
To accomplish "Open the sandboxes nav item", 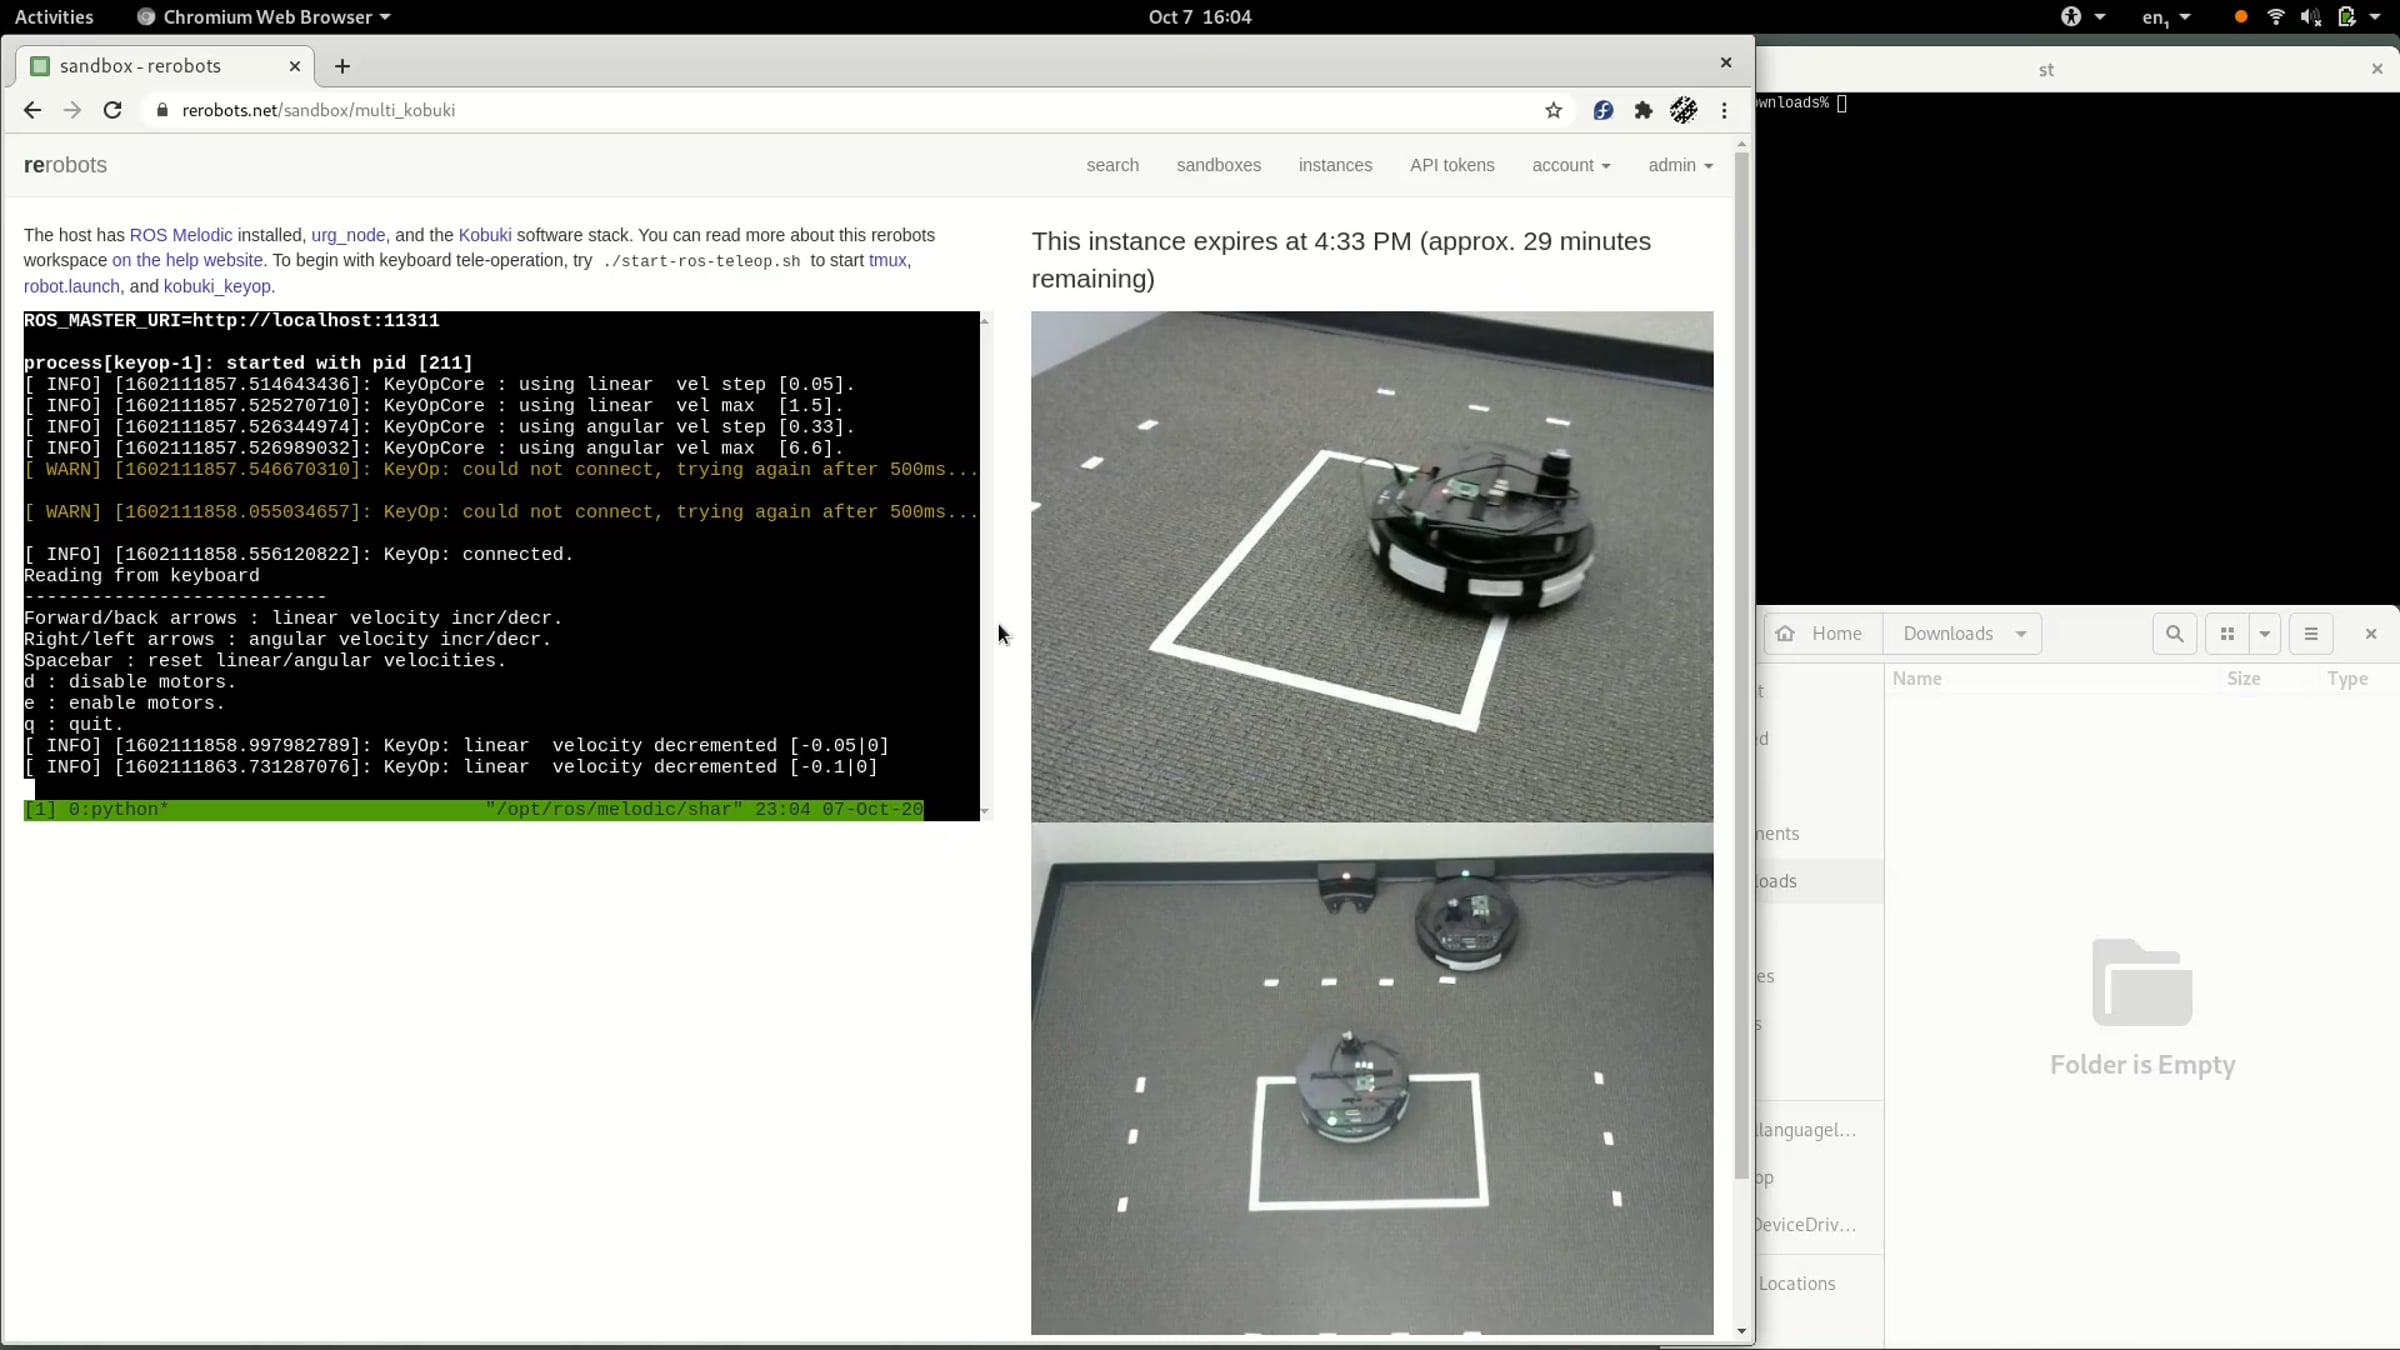I will [x=1218, y=165].
